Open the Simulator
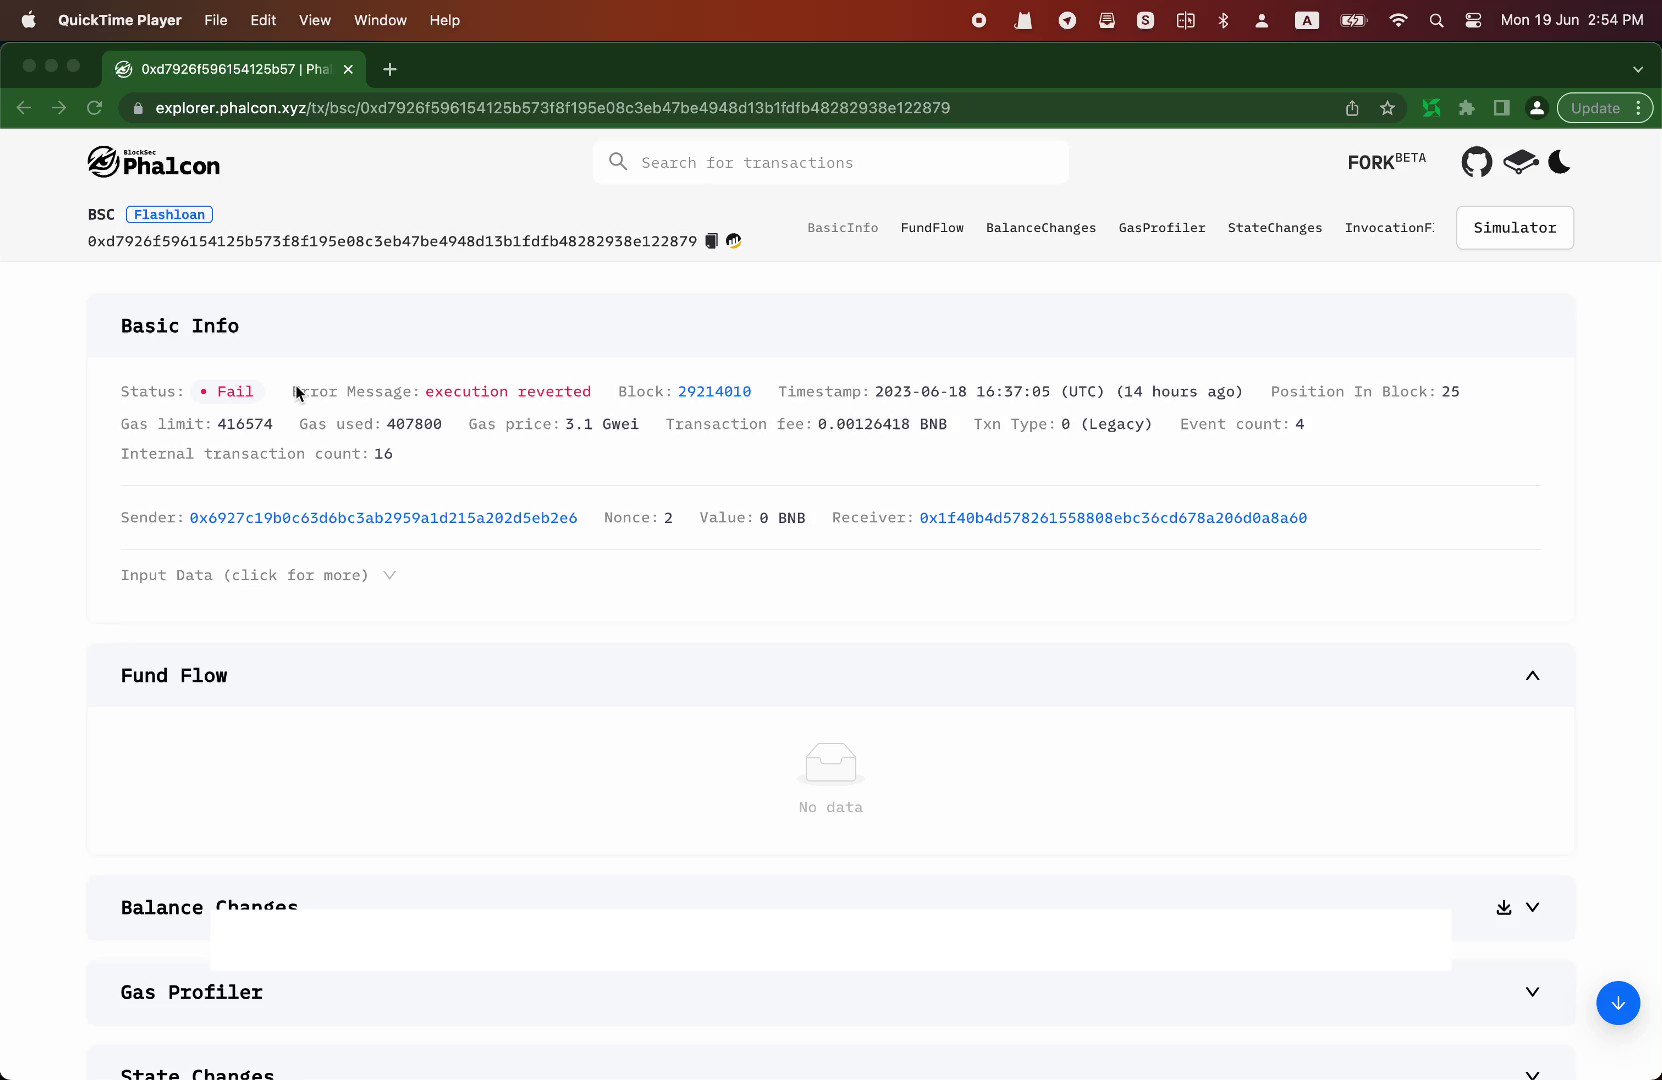Viewport: 1662px width, 1080px height. pos(1514,227)
